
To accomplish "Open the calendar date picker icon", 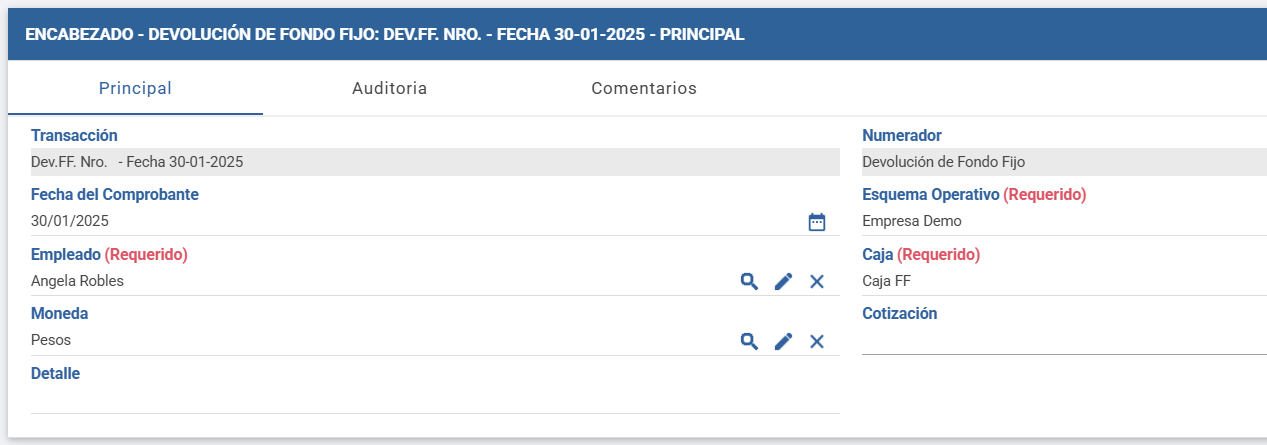I will [817, 222].
